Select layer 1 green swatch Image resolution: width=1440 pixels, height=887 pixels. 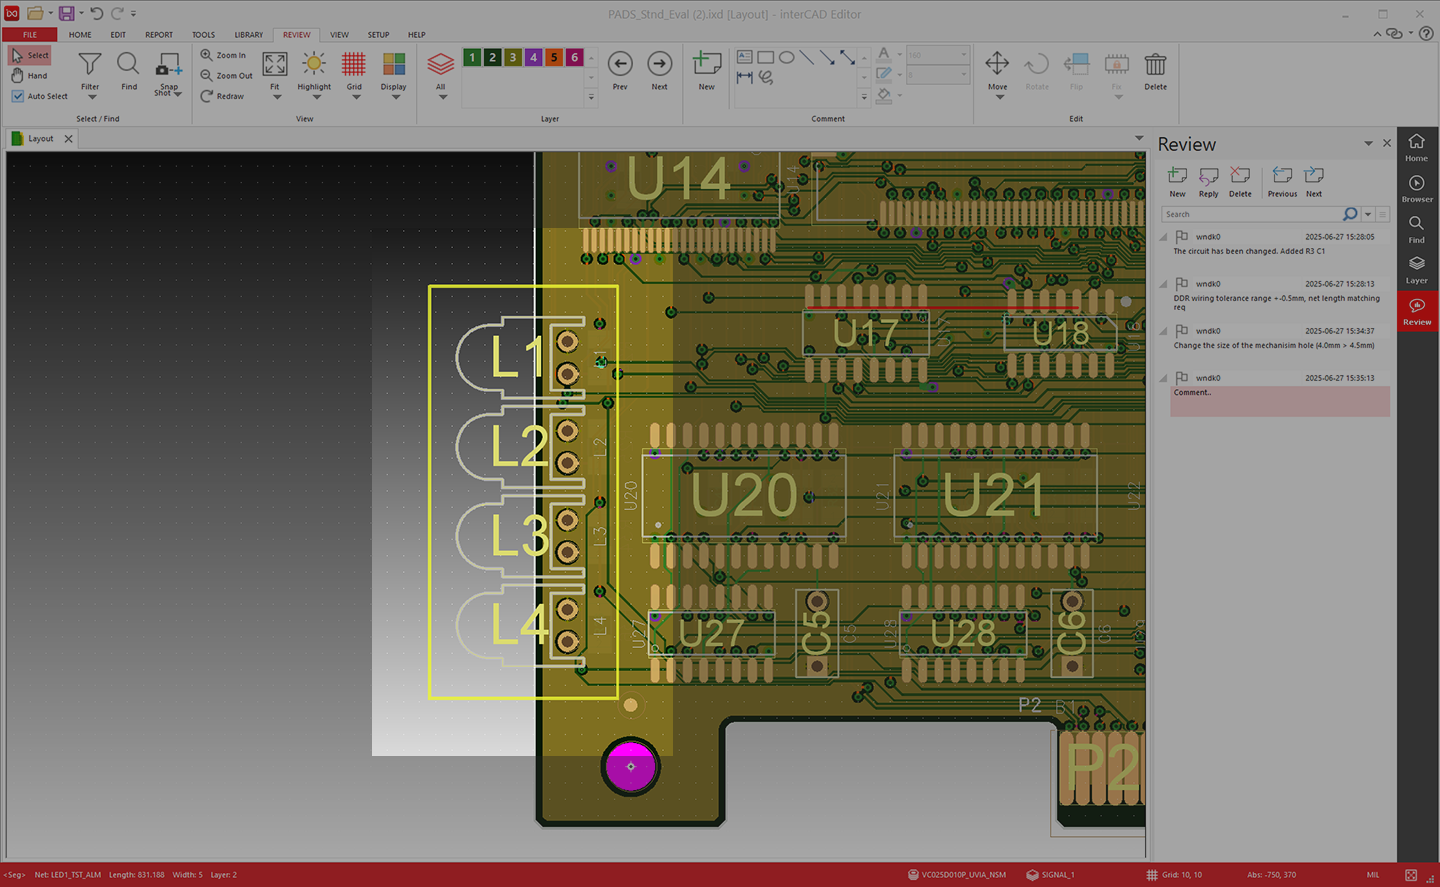pos(472,58)
